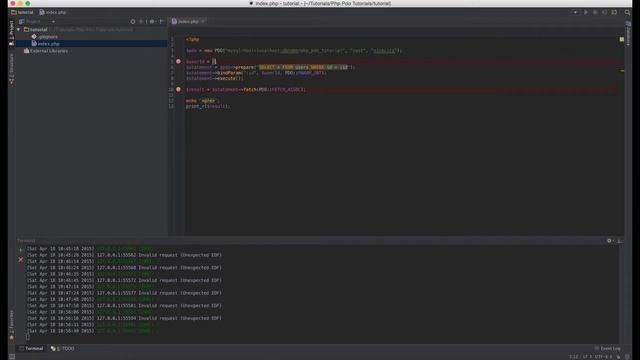Screen dimensions: 640x360
Task: Click terminal line with port 55577 invalid request
Action: tap(124, 293)
